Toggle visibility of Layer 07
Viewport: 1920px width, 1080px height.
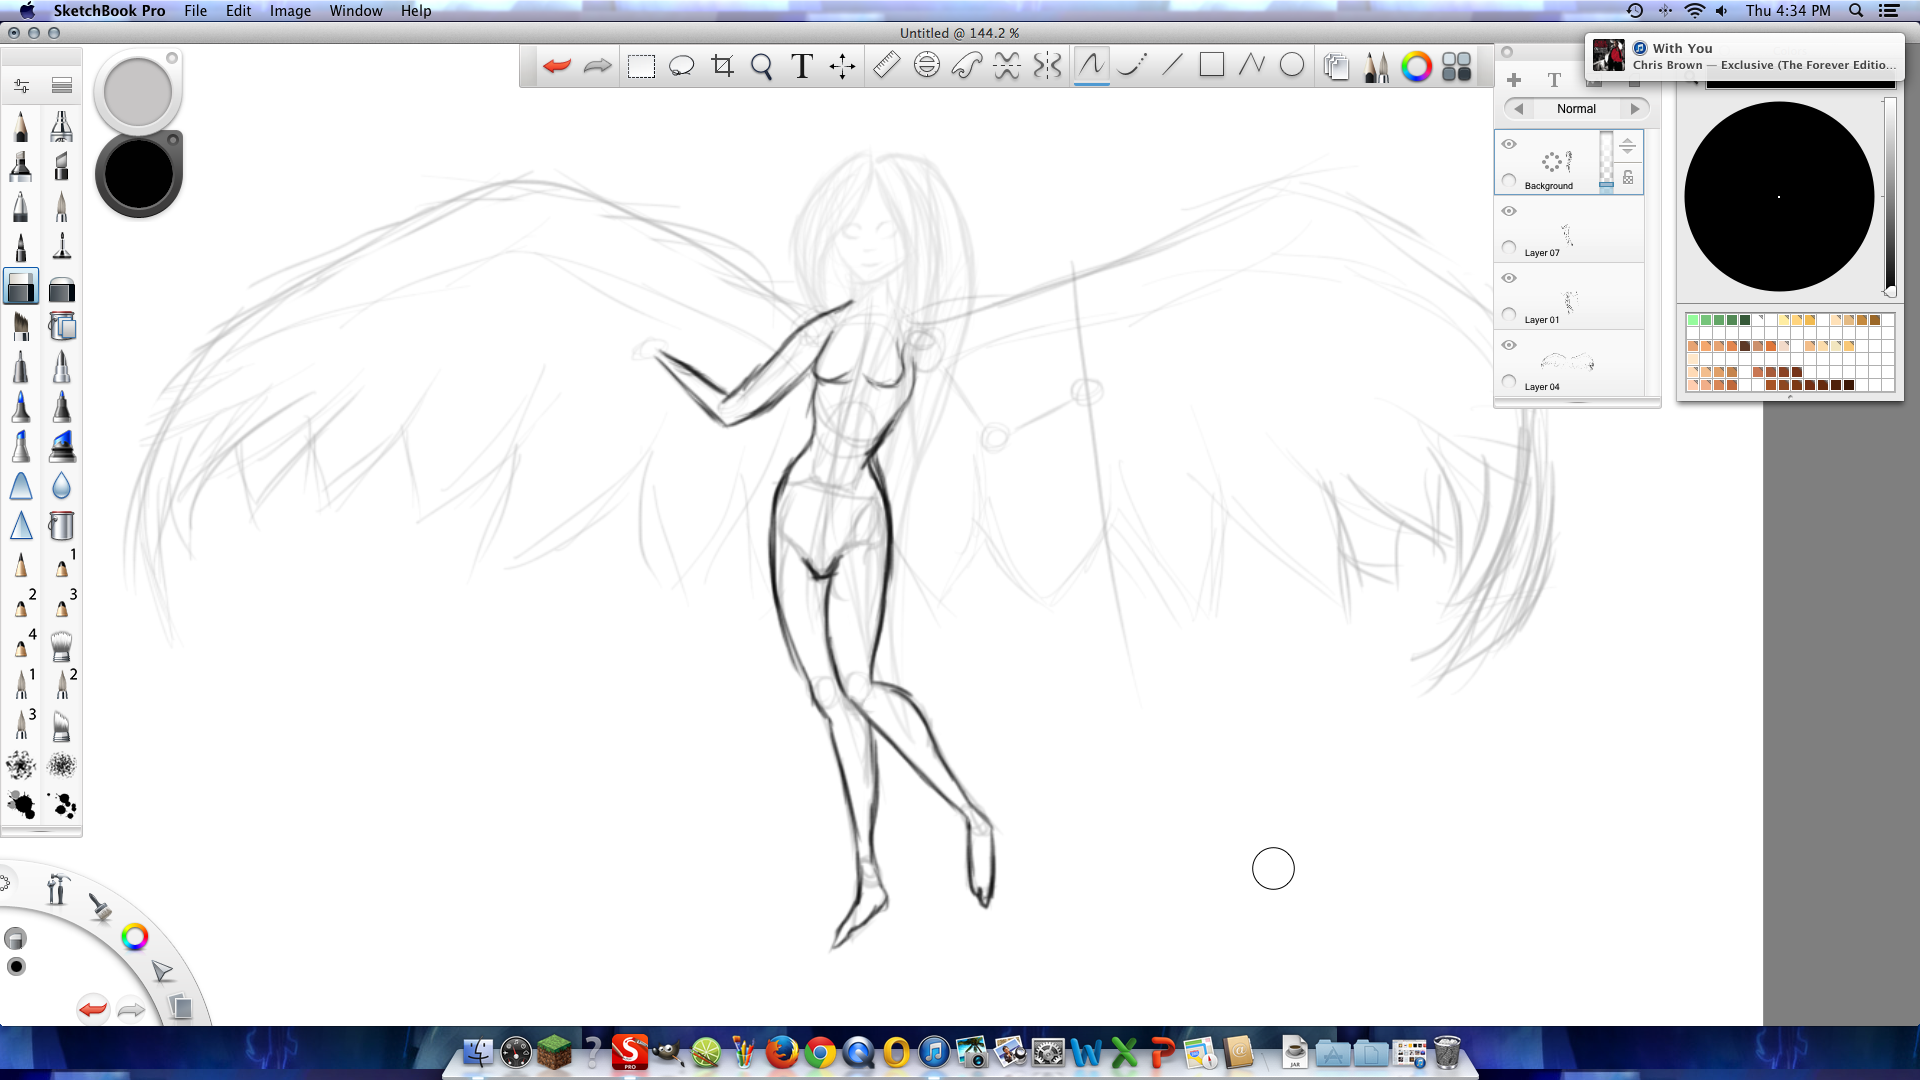tap(1509, 211)
